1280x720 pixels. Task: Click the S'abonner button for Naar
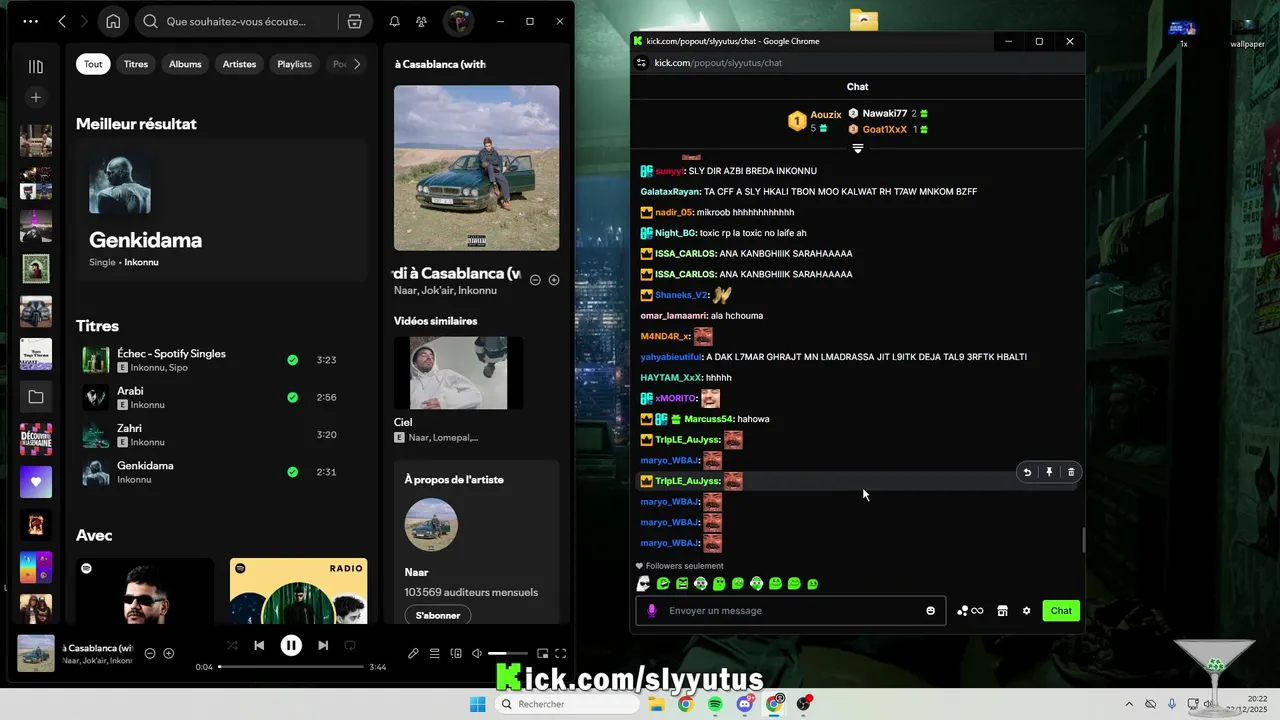438,615
